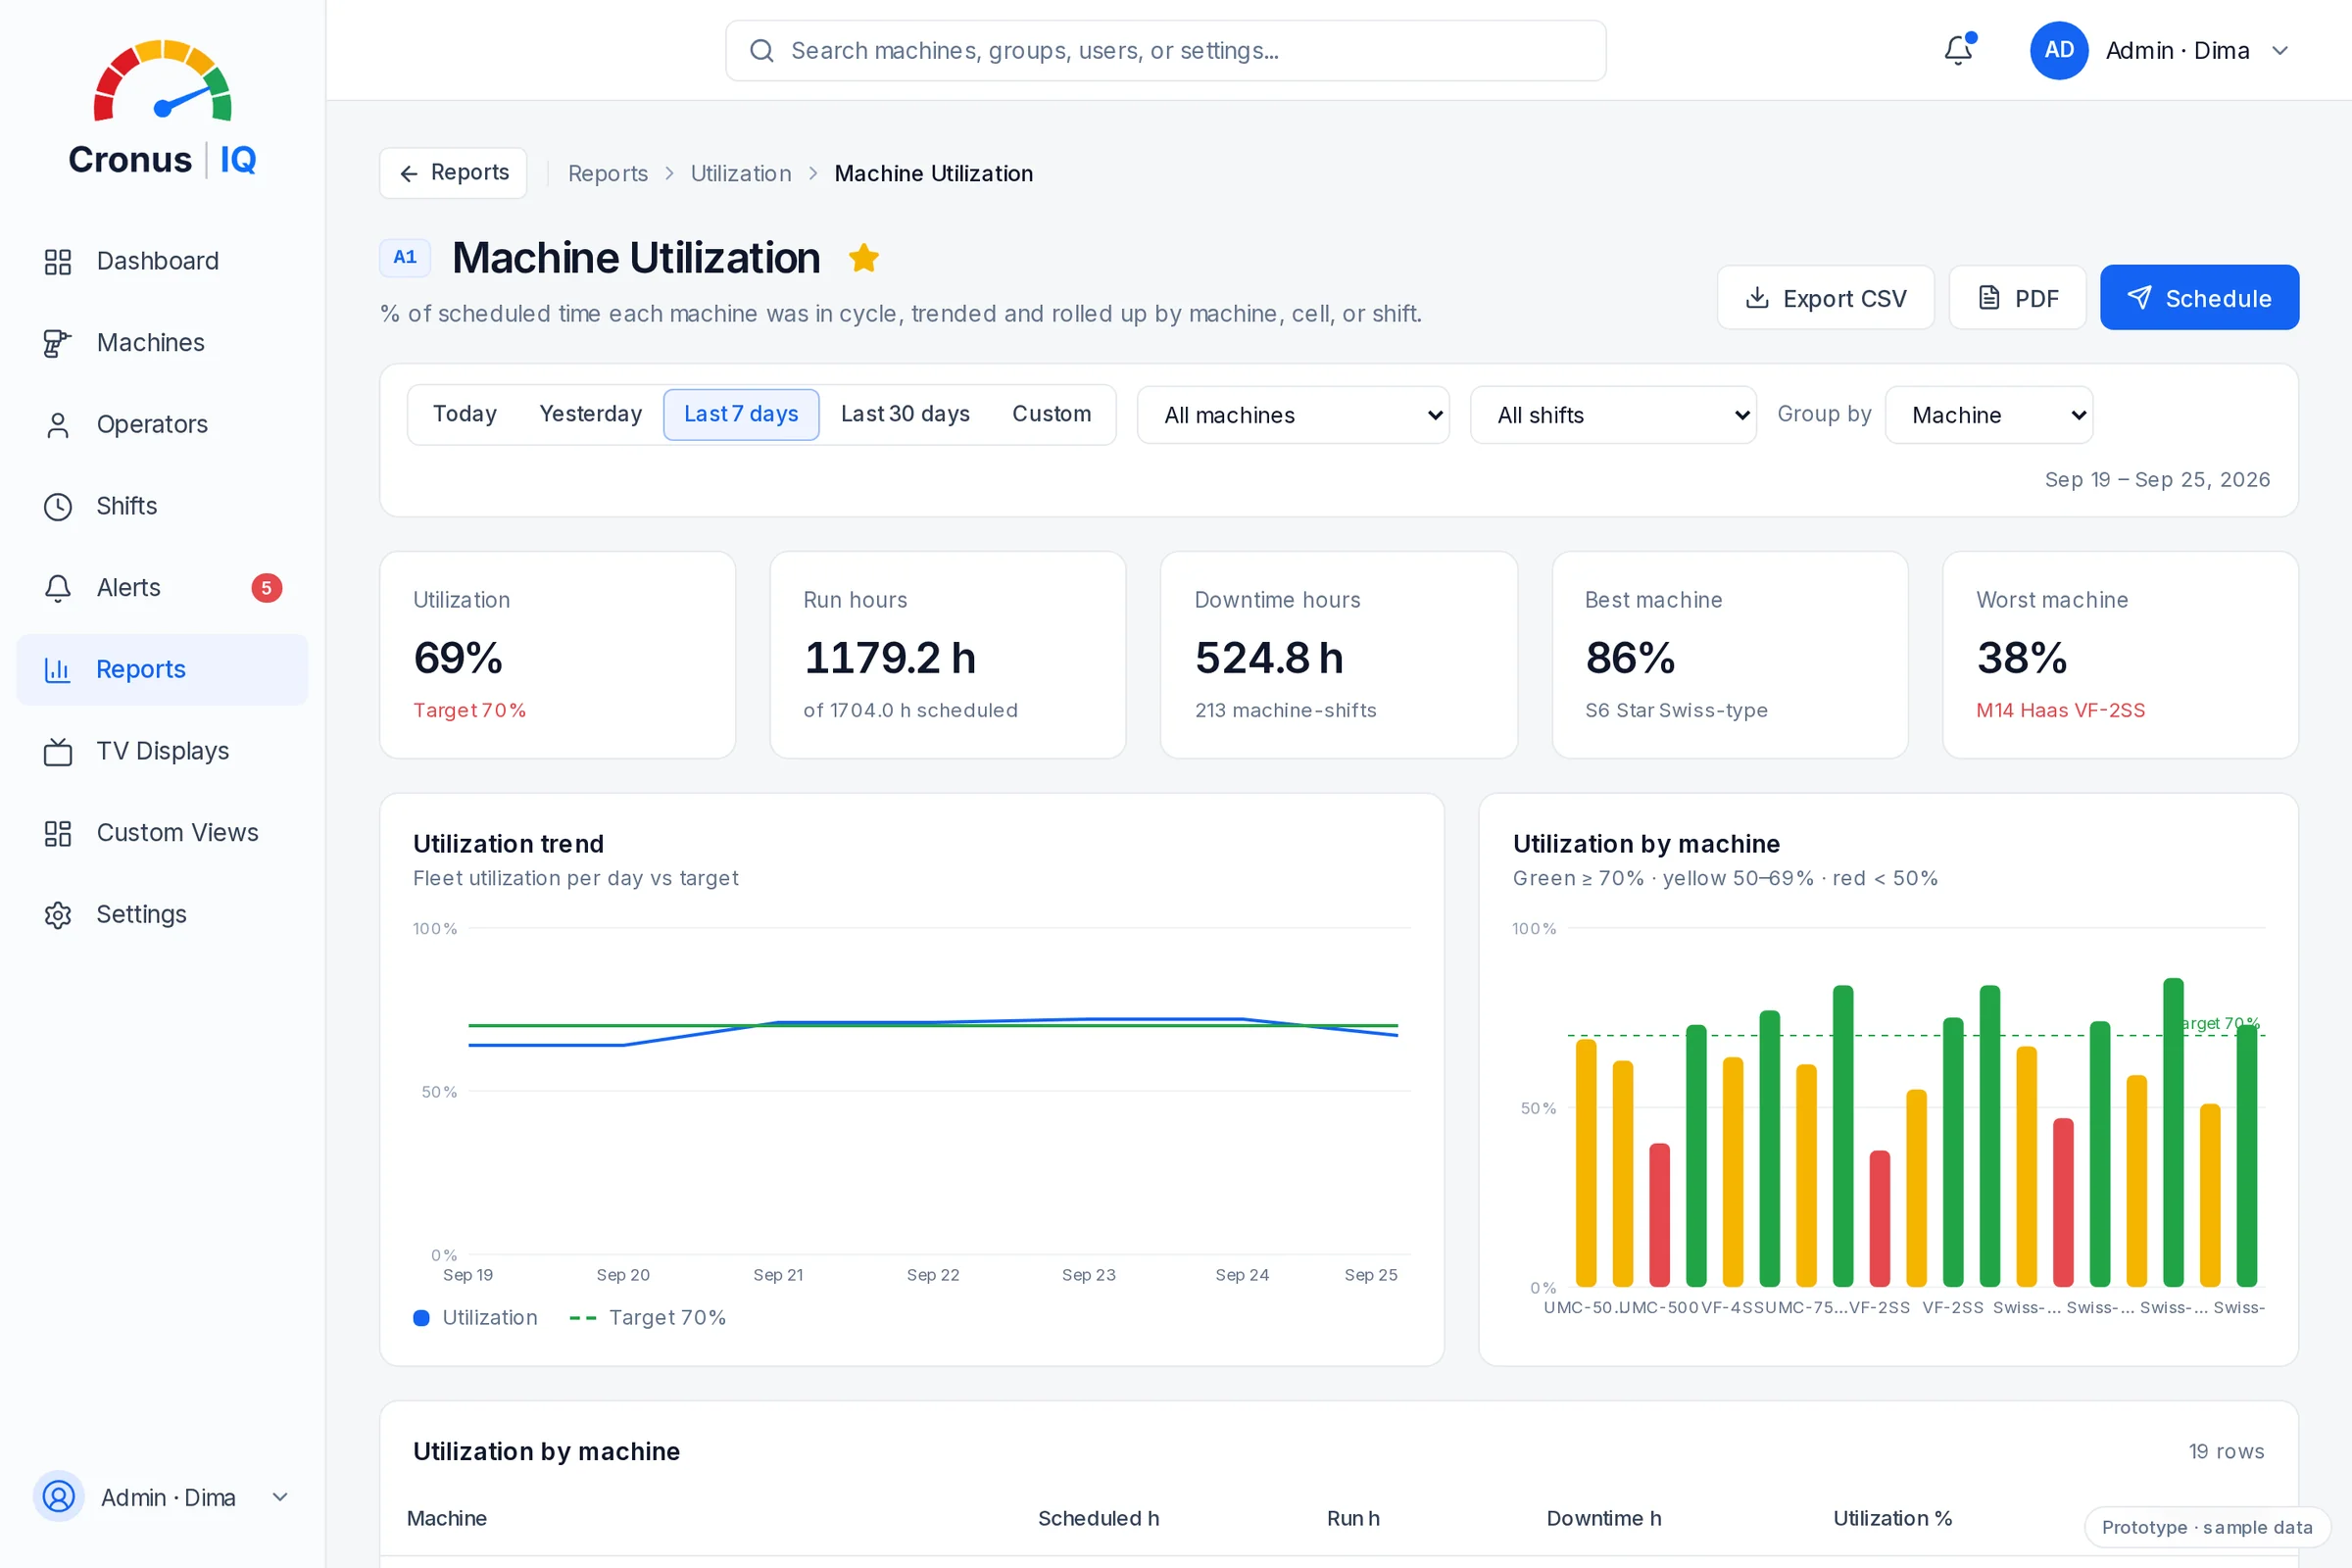Click the Worst machine M14 Haas VF-2SS text
The image size is (2352, 1568).
pos(2060,710)
